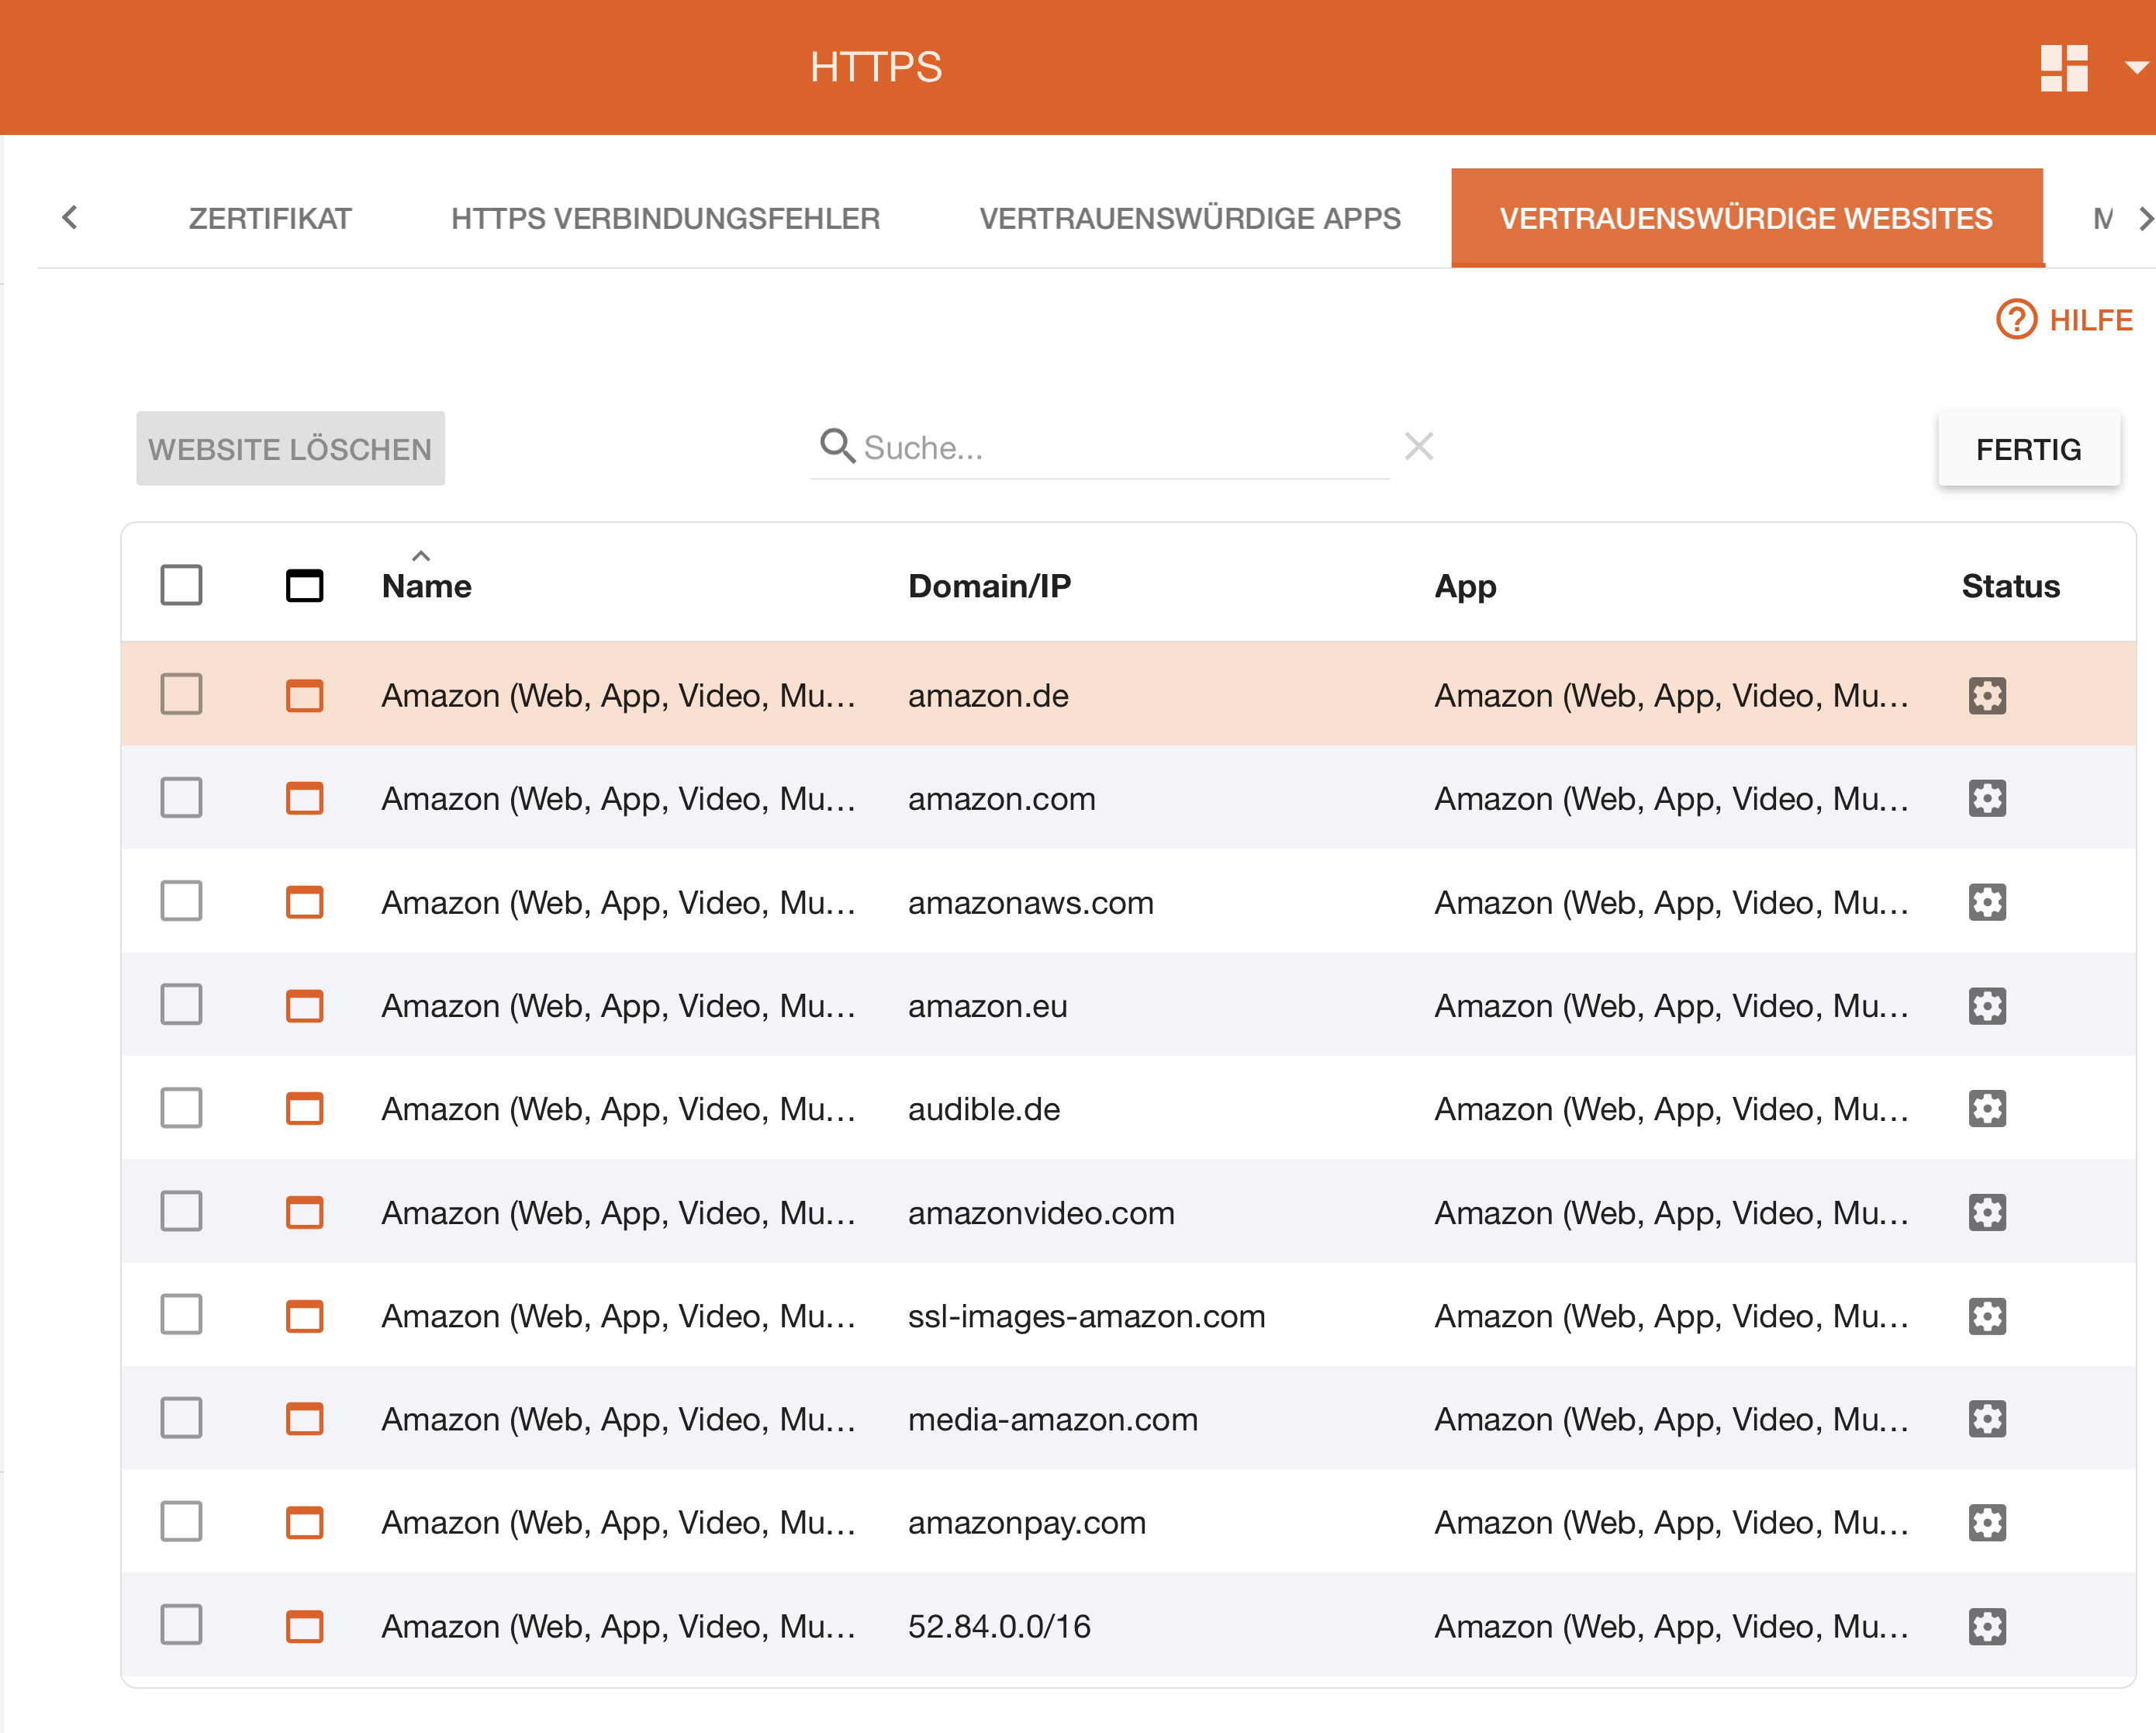Open the HTTPS VERBINDUNGSFEHLER tab
2156x1733 pixels.
tap(665, 218)
